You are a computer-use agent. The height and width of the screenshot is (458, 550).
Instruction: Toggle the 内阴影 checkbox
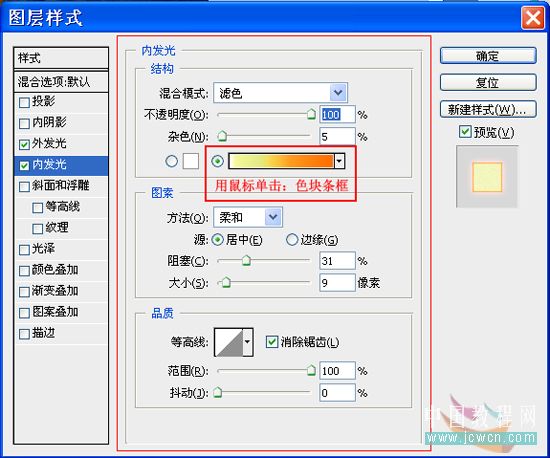point(24,123)
